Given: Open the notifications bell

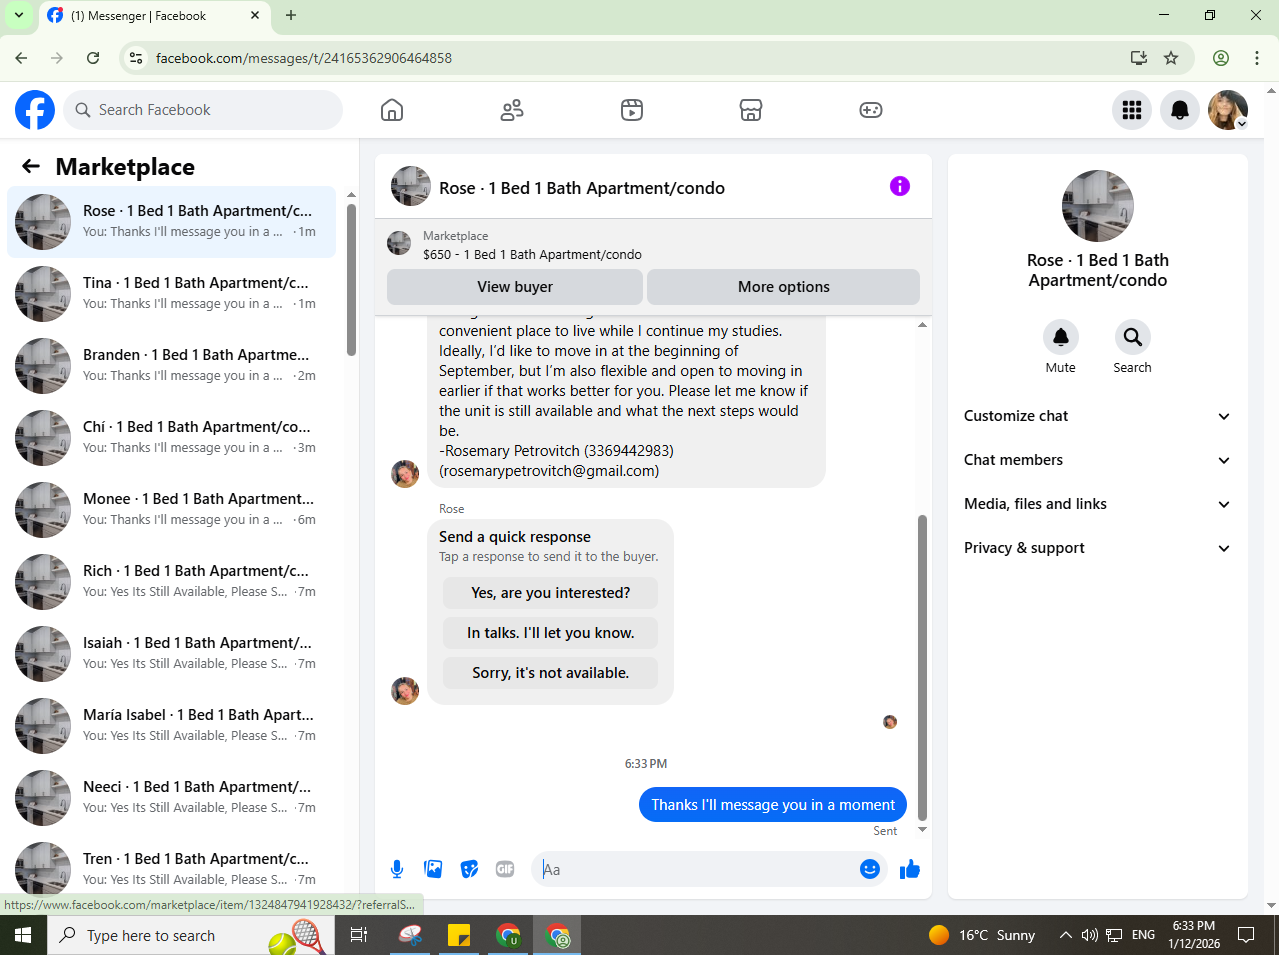Looking at the screenshot, I should point(1180,110).
